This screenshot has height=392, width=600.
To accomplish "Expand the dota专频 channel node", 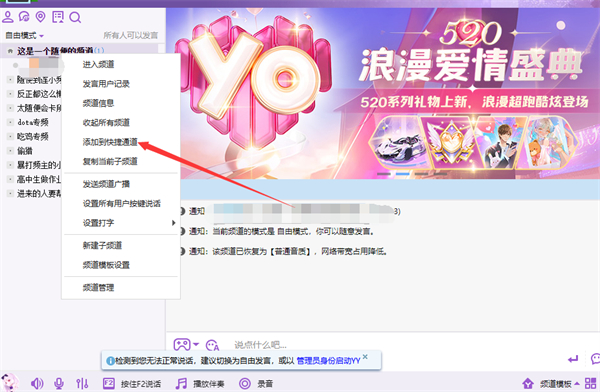I will point(10,122).
